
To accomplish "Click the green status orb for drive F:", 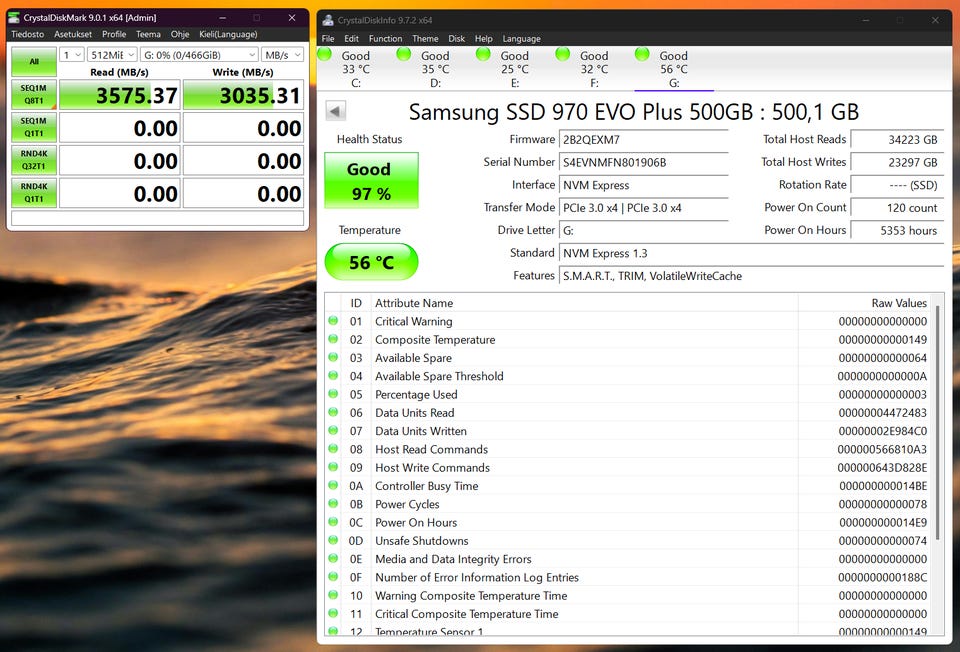I will (563, 54).
